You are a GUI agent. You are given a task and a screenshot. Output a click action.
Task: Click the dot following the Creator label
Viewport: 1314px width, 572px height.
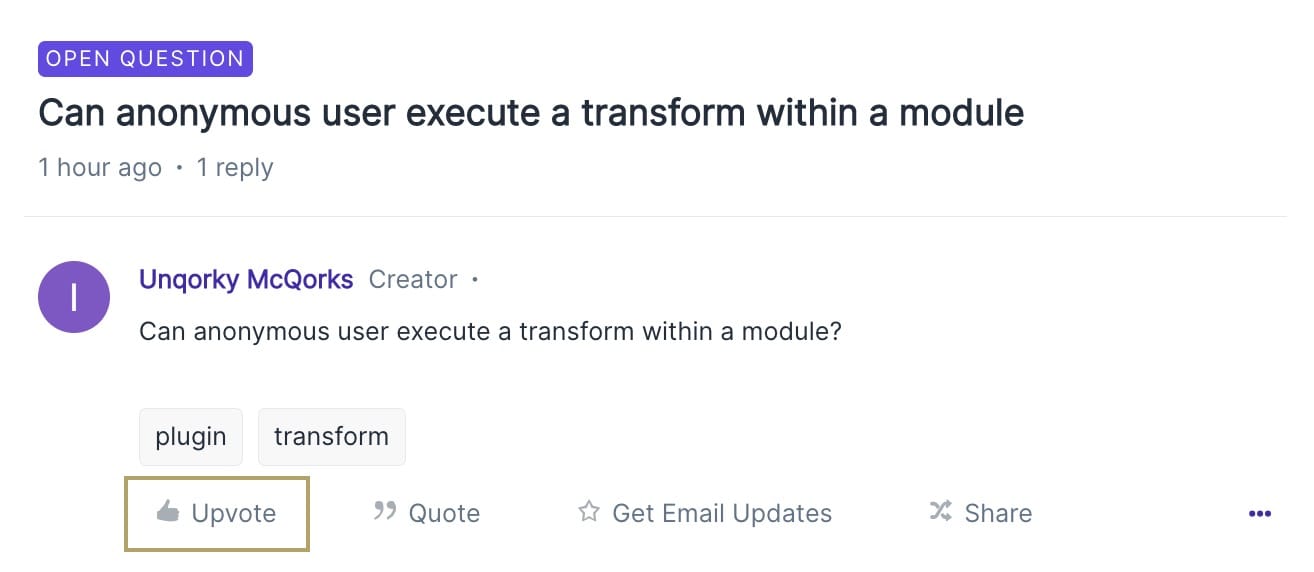[x=475, y=280]
